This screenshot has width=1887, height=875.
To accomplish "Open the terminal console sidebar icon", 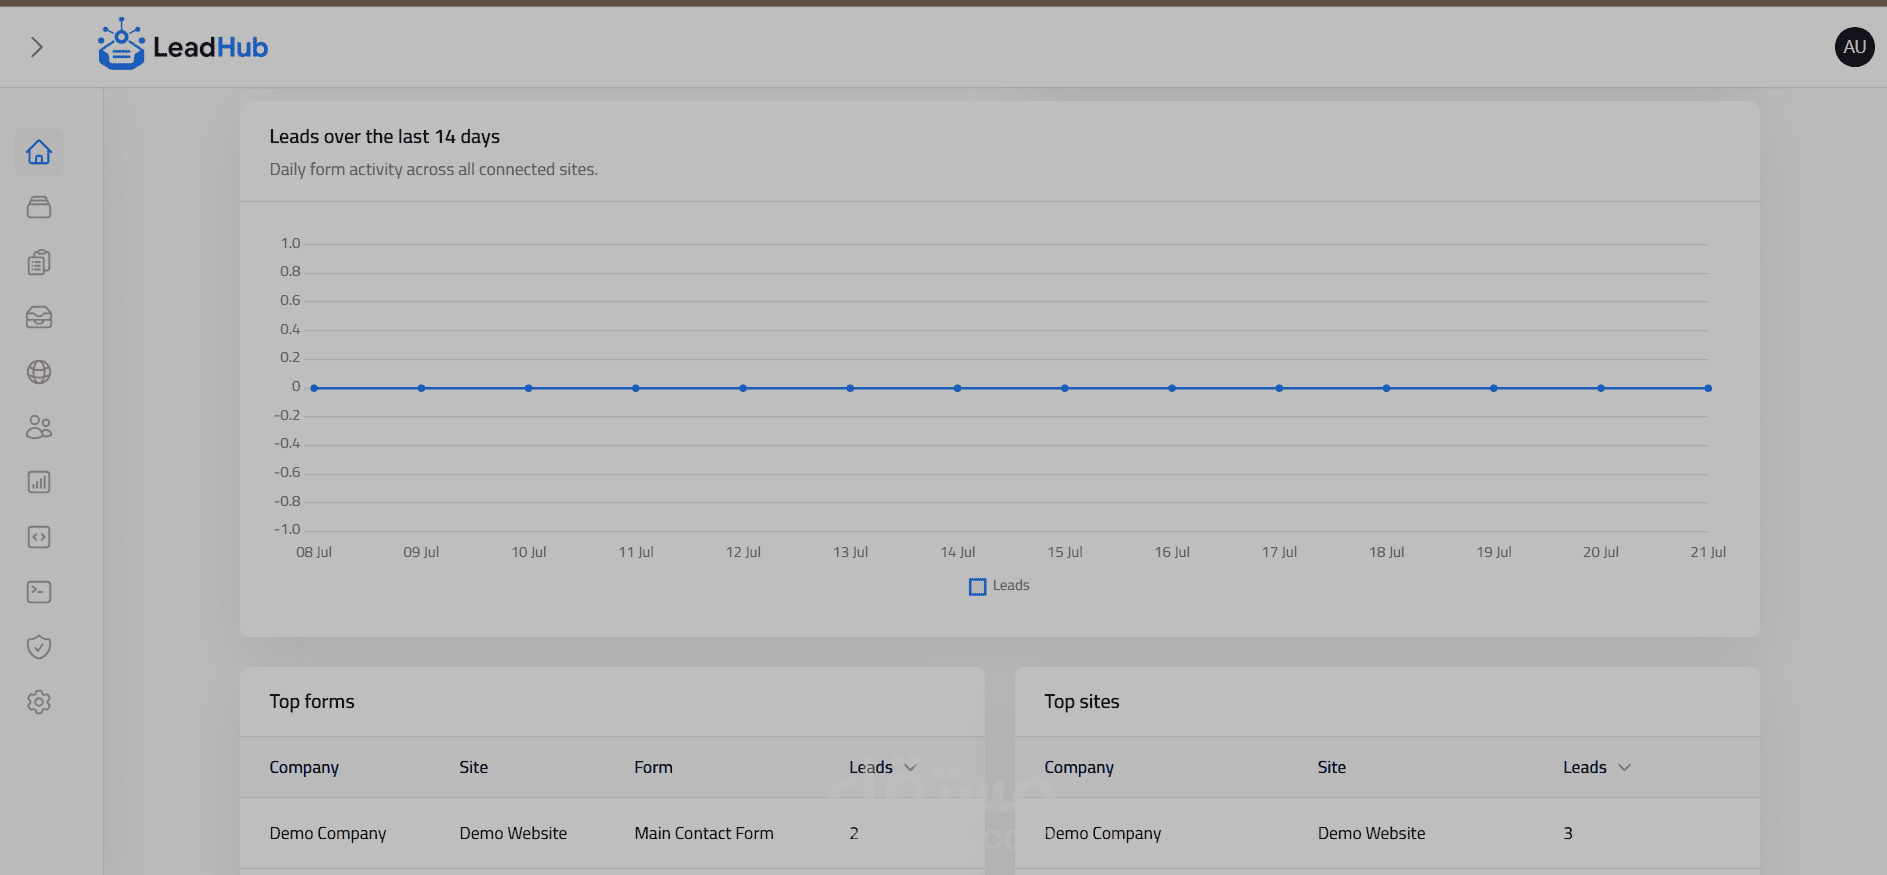I will tap(39, 592).
